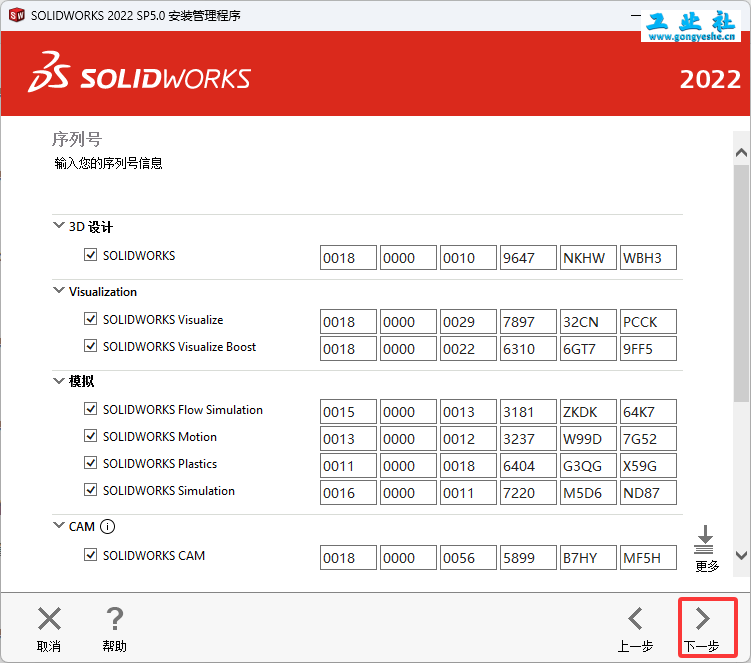Click the SOLIDWORKS app icon in title bar
Viewport: 751px width, 663px height.
pyautogui.click(x=17, y=15)
